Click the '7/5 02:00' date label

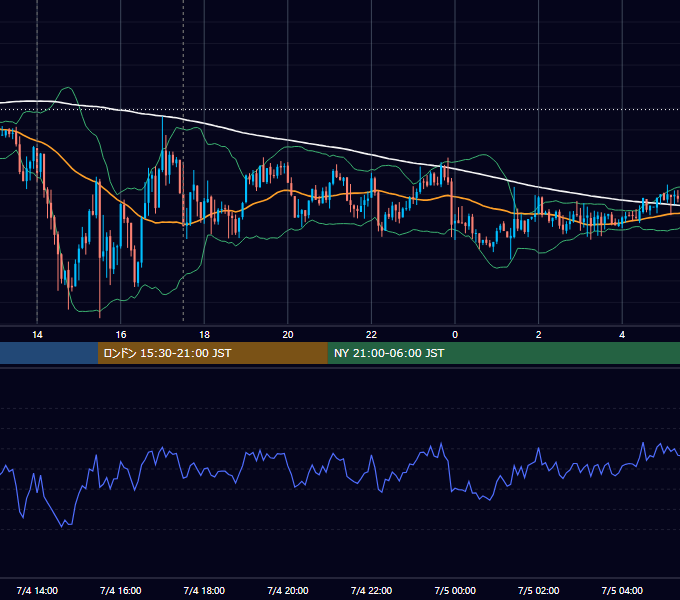pos(539,590)
